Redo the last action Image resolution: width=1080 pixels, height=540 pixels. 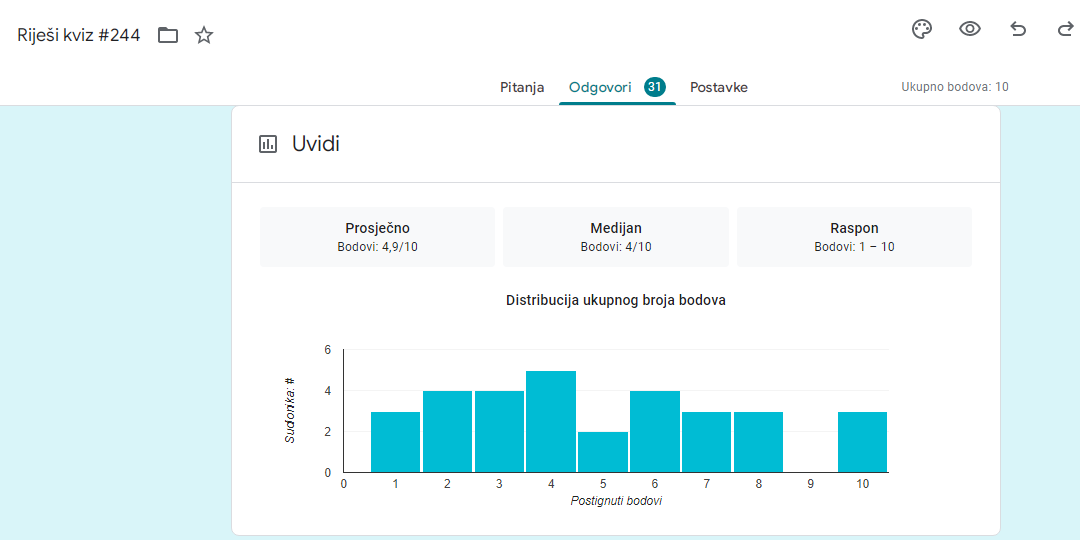tap(1065, 29)
